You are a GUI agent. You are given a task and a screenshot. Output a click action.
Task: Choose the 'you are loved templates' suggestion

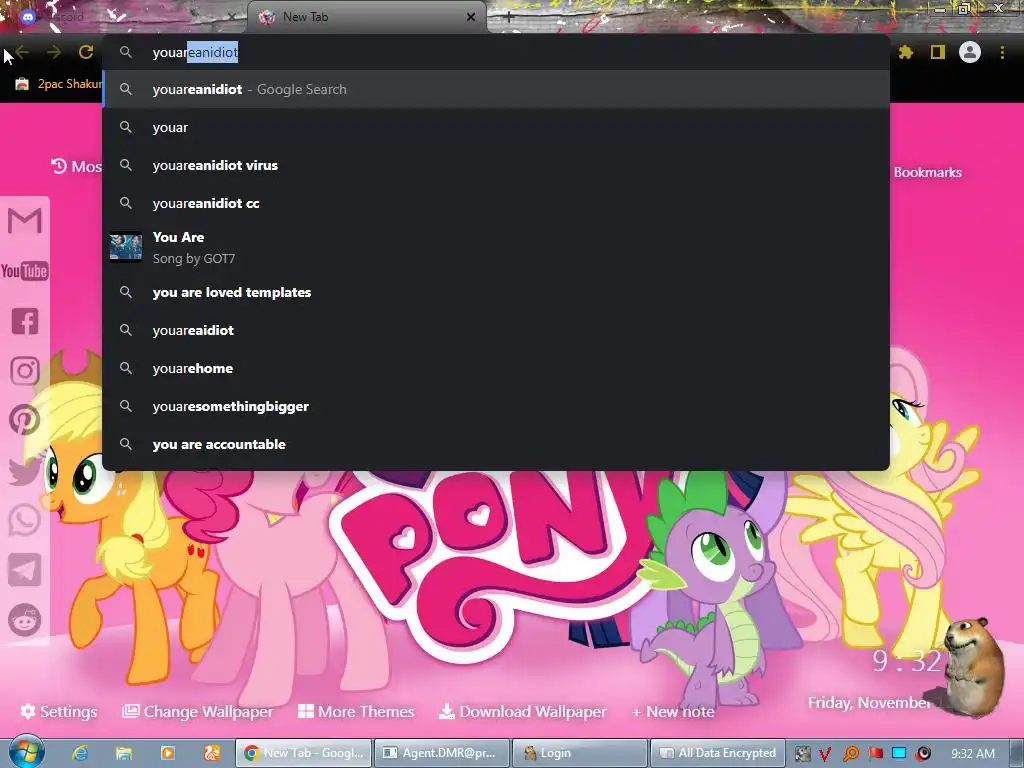pyautogui.click(x=496, y=293)
